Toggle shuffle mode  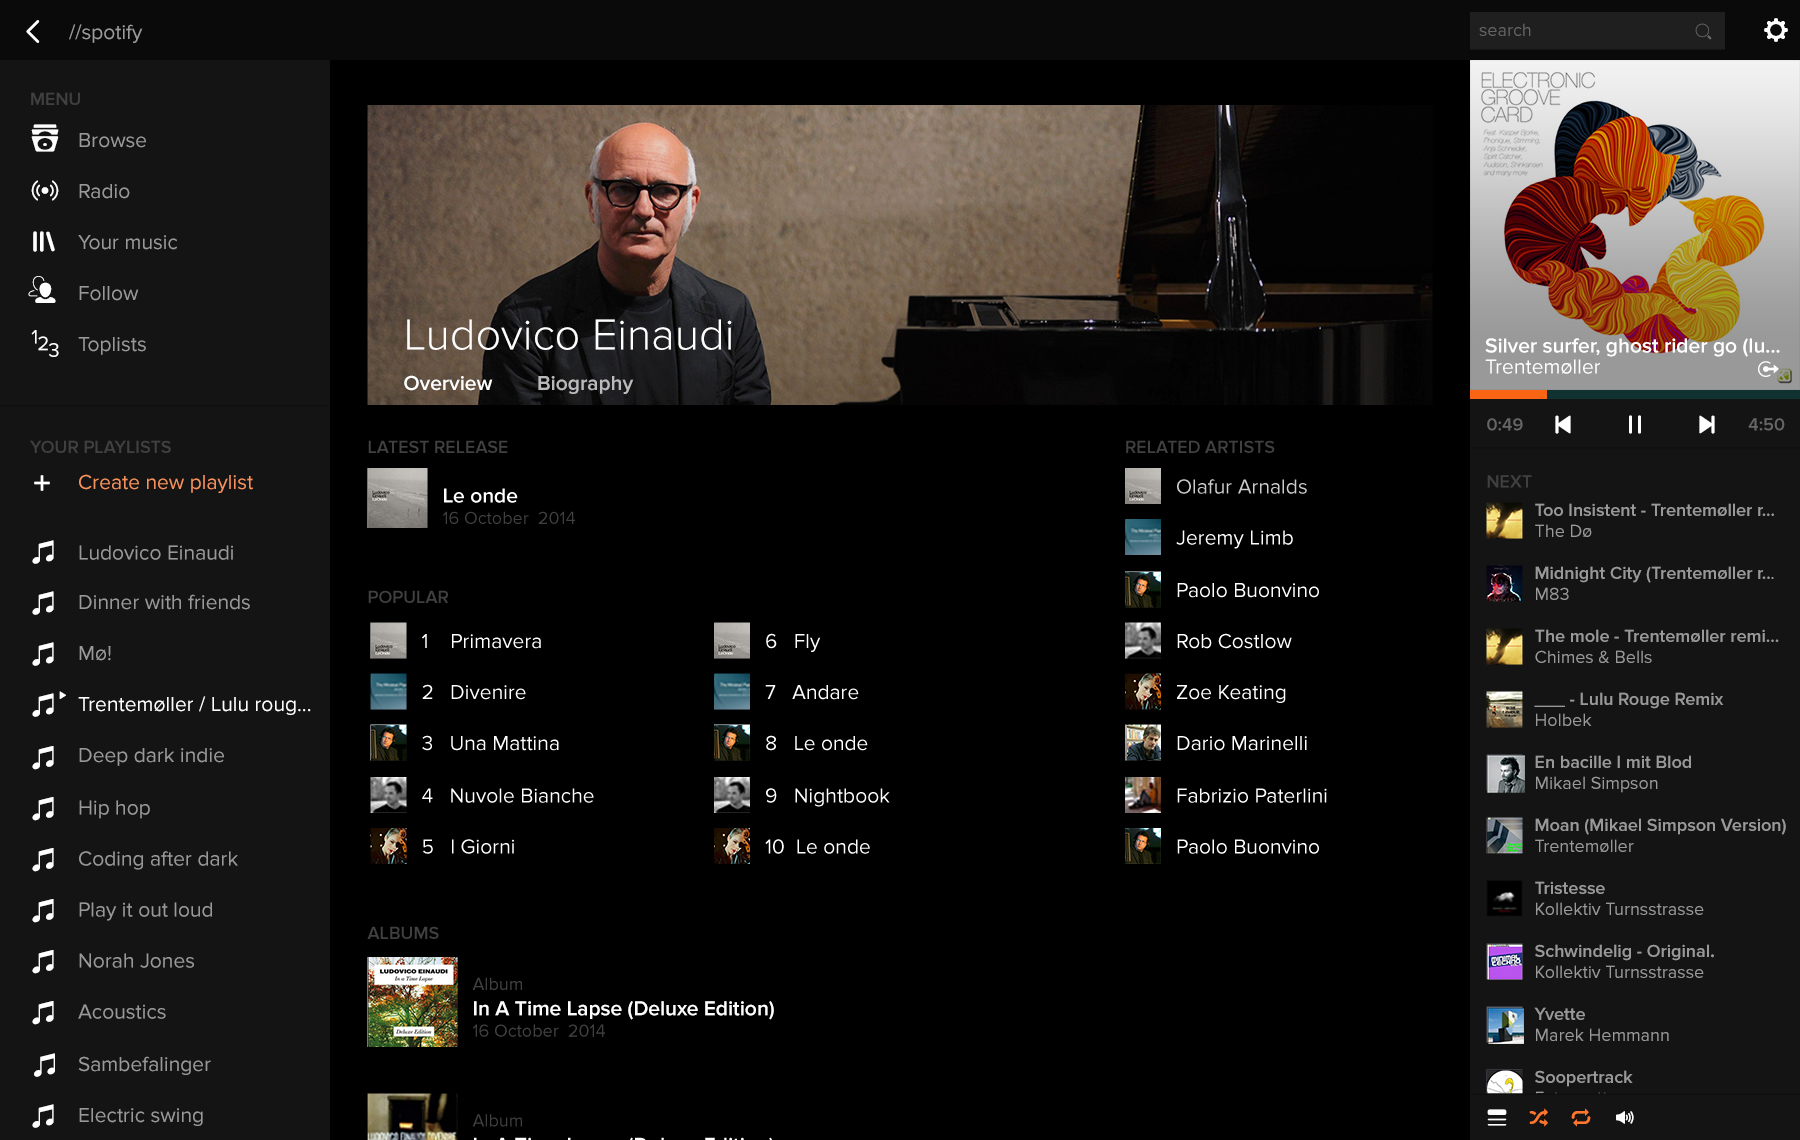[1539, 1118]
